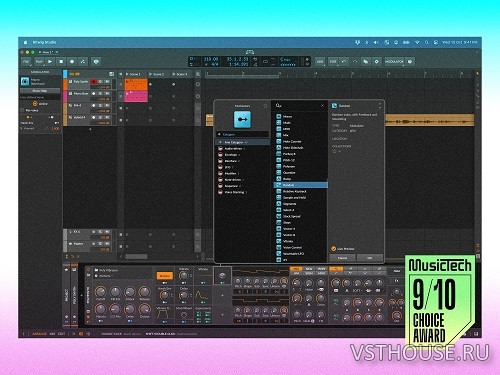Arm the global transport Record button
The width and height of the screenshot is (500, 375).
coord(72,62)
